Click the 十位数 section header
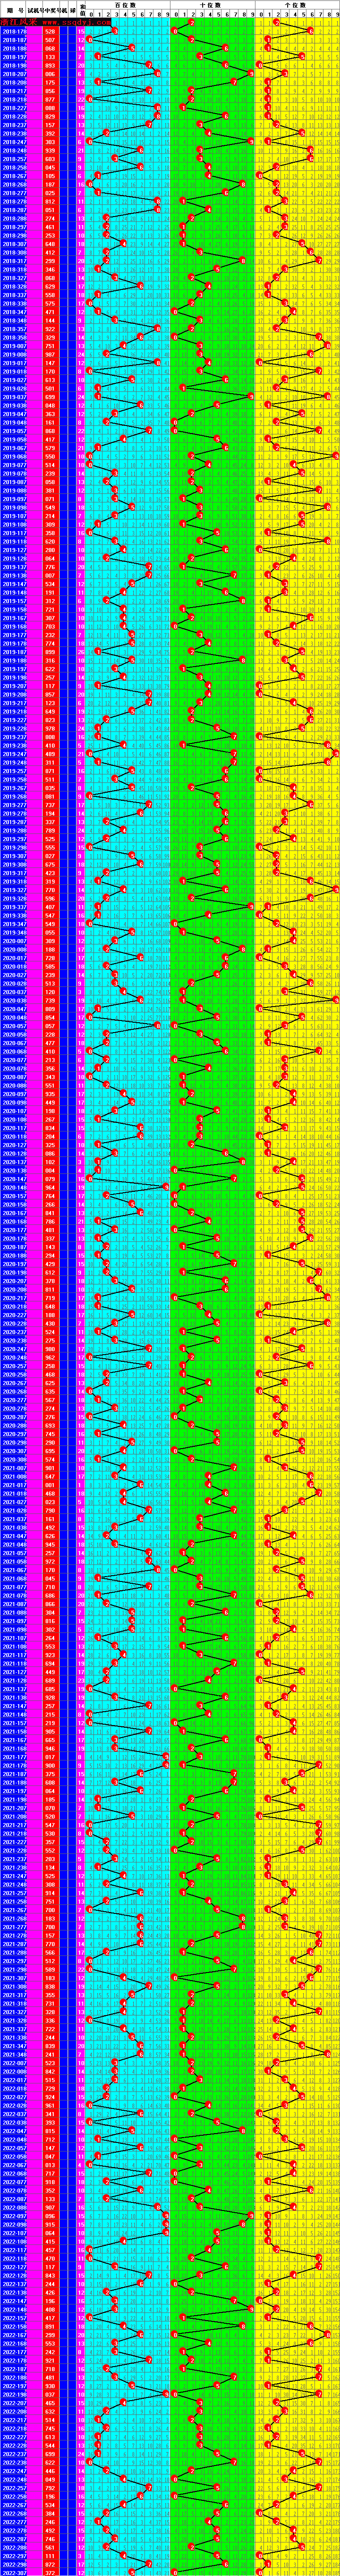340x2576 pixels. (x=211, y=5)
